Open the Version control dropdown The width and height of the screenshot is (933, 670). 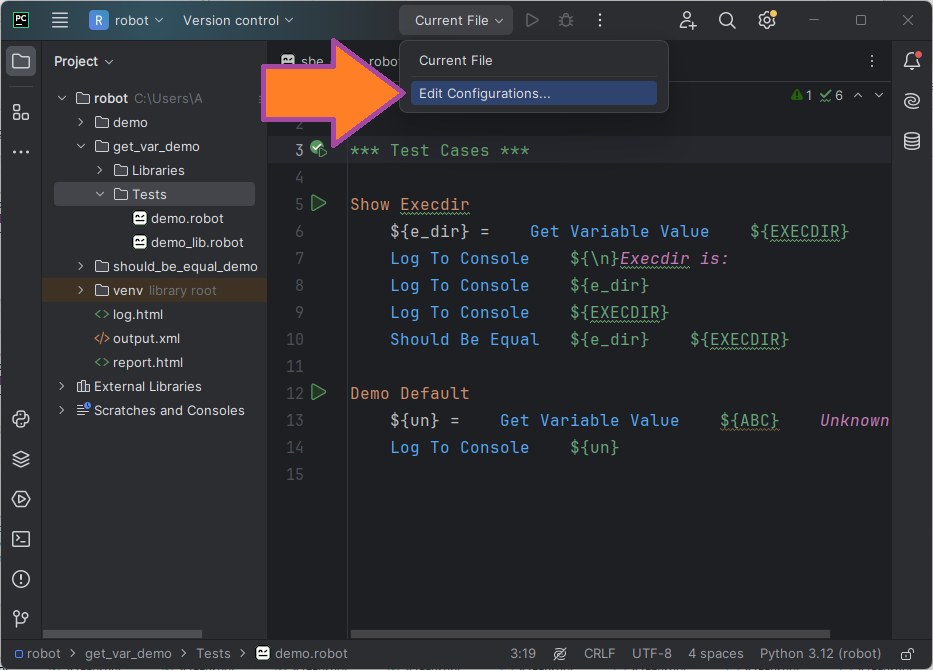pyautogui.click(x=238, y=20)
